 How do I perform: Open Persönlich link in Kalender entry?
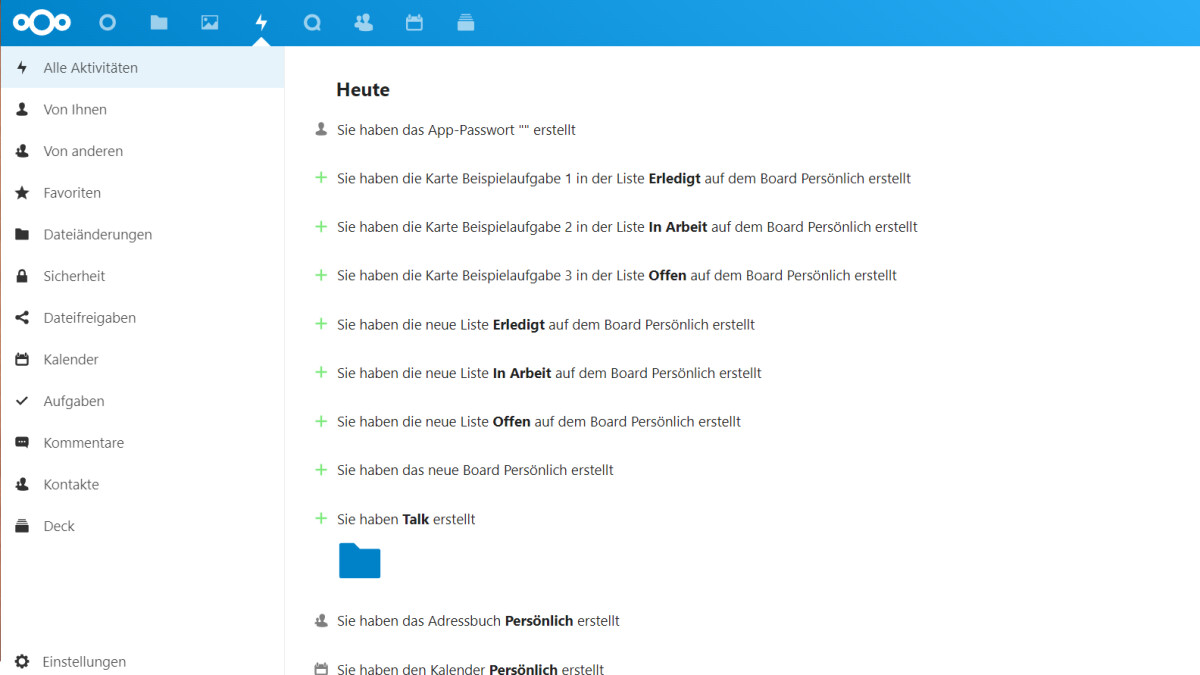click(523, 669)
